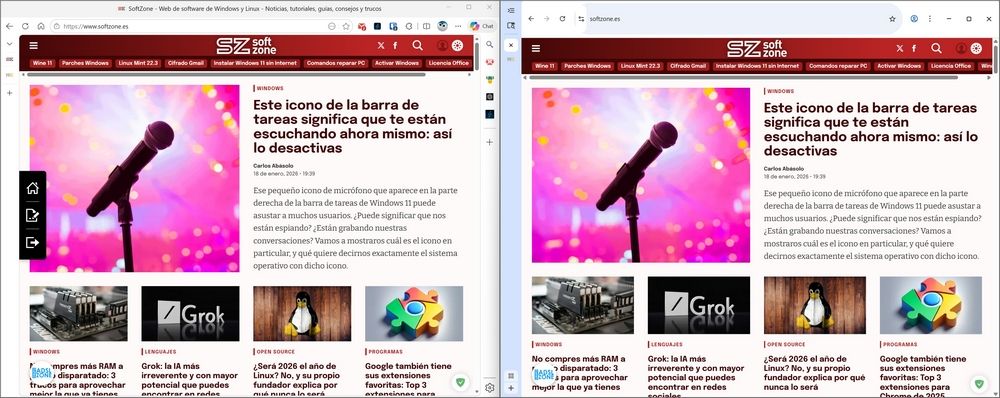Open the SoftZone logo in the Chrome window
Screen dimensions: 1000x398
[x=757, y=48]
